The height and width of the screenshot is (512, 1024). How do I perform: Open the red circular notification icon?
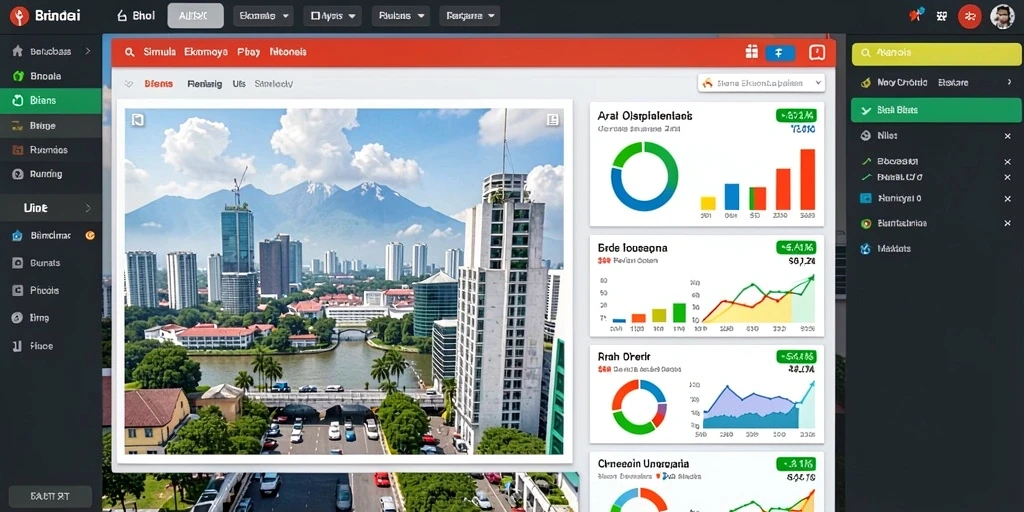[x=970, y=16]
